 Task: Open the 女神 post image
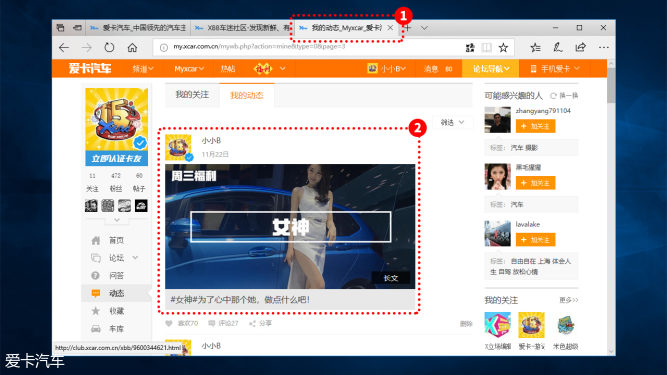click(290, 227)
